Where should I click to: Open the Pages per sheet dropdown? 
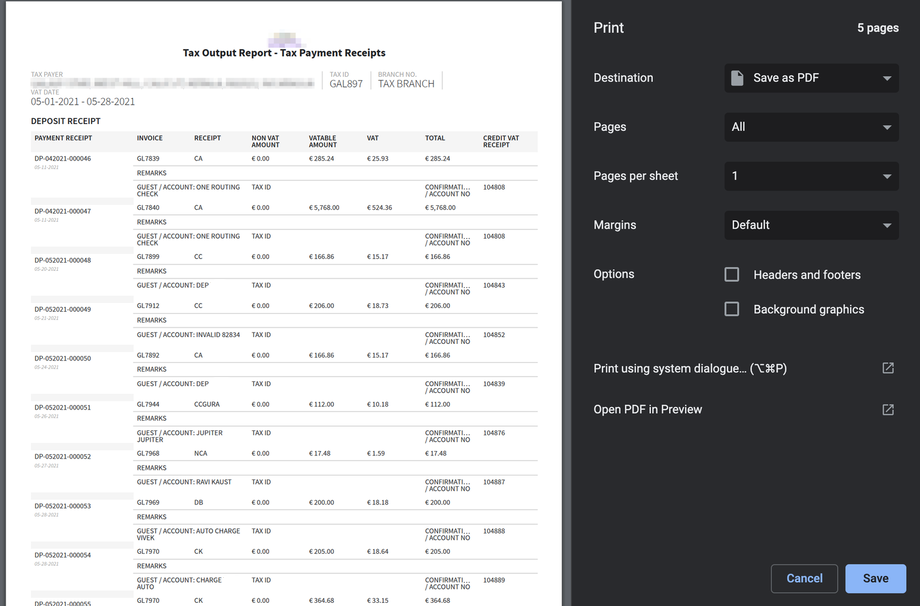[811, 176]
